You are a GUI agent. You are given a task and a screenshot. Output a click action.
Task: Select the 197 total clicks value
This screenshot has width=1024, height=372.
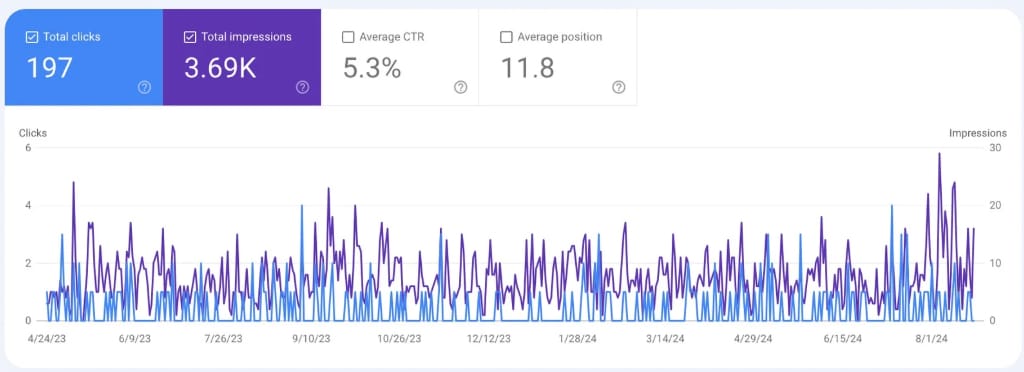coord(50,68)
